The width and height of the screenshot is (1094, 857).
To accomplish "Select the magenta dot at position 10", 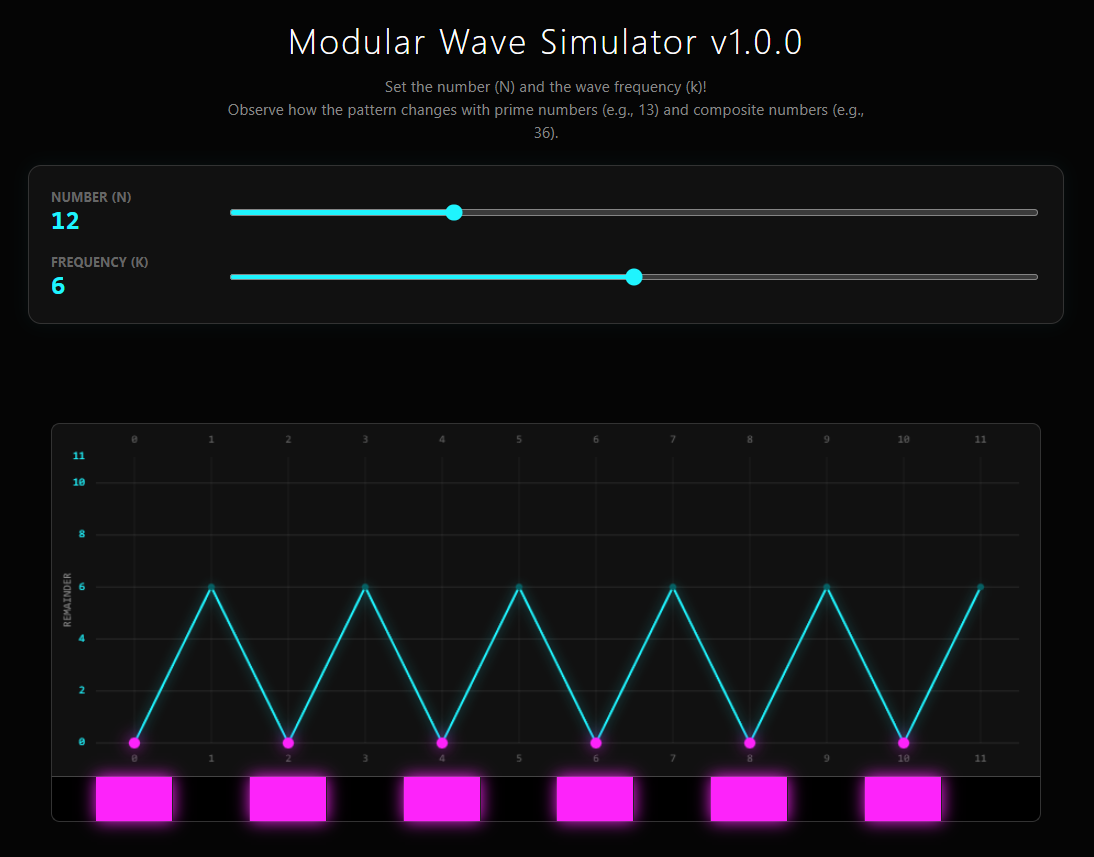I will [x=904, y=743].
